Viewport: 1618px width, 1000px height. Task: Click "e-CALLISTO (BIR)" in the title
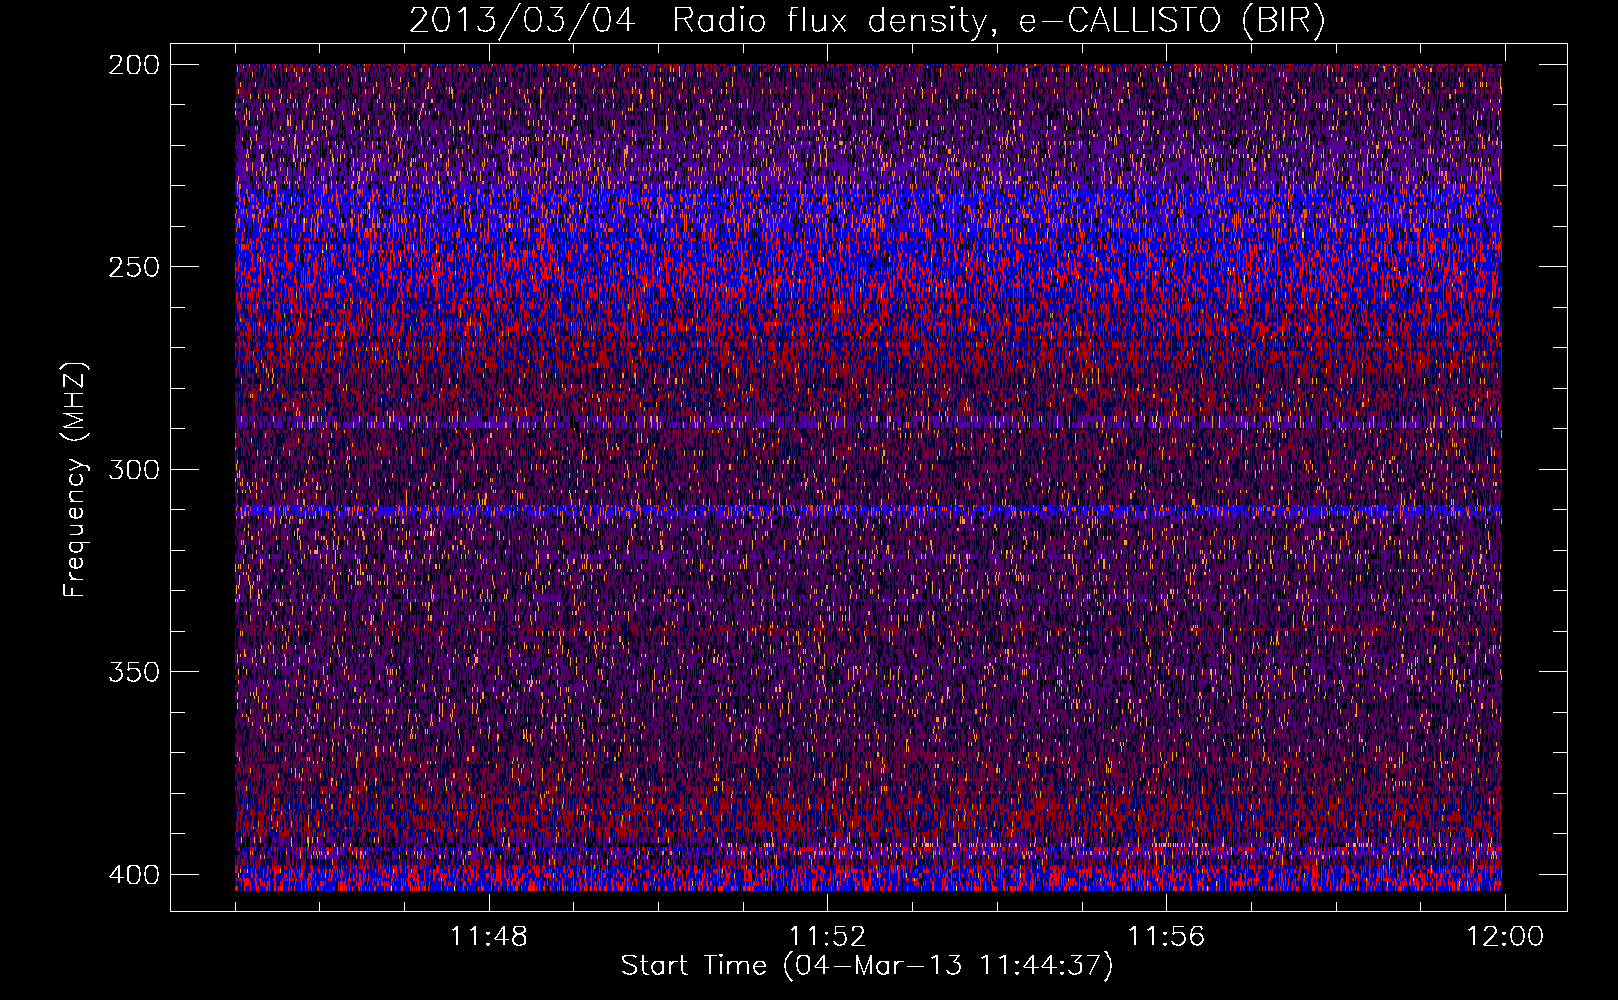(1171, 21)
